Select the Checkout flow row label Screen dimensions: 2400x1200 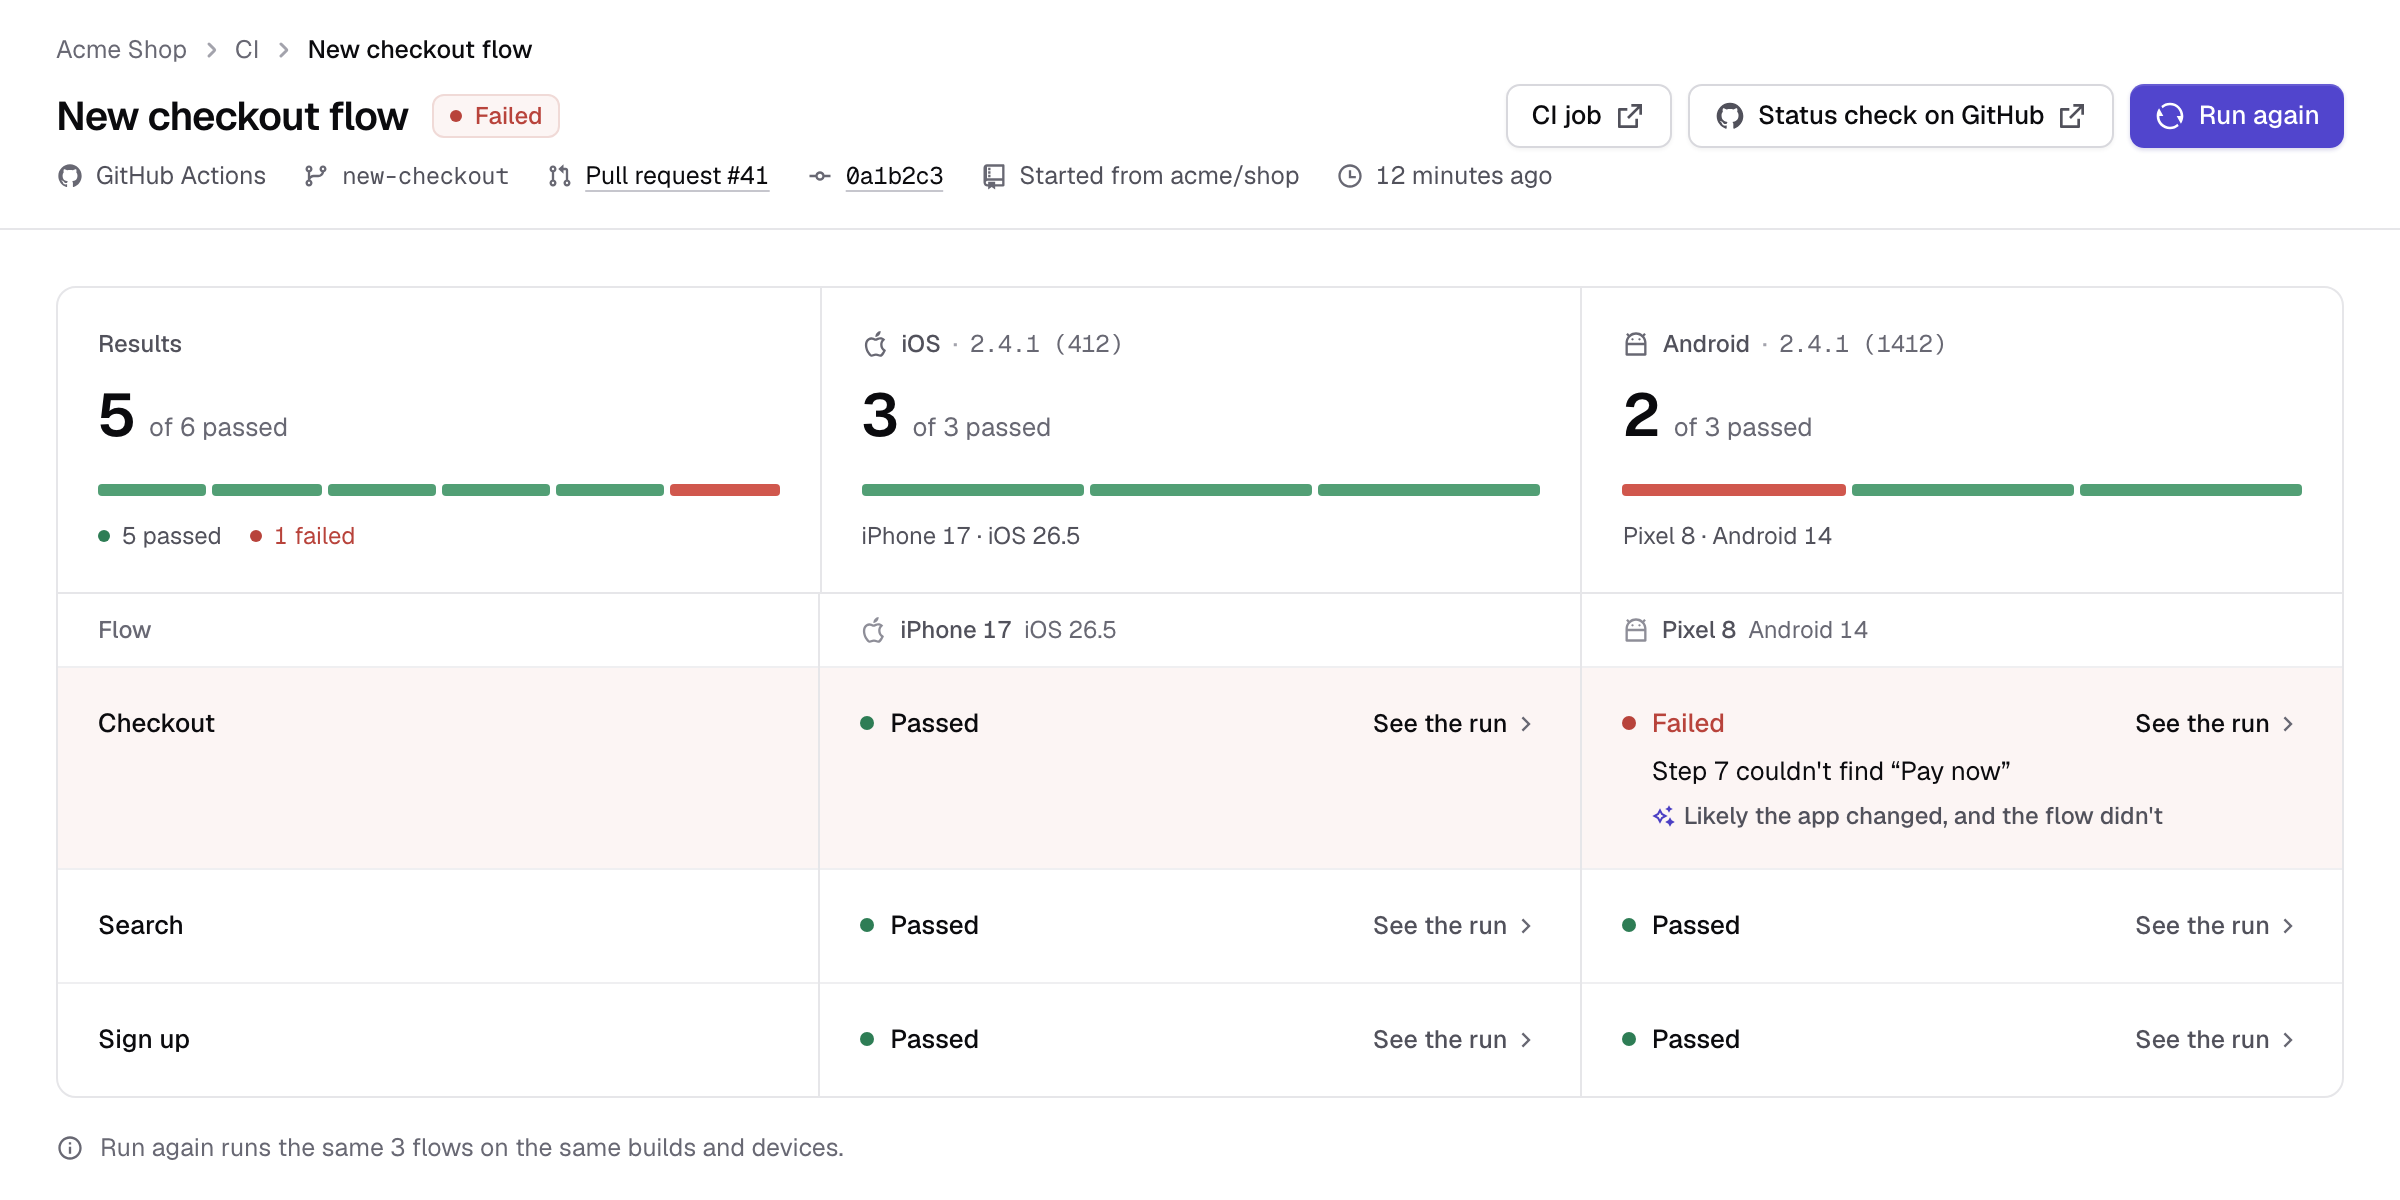pyautogui.click(x=156, y=724)
